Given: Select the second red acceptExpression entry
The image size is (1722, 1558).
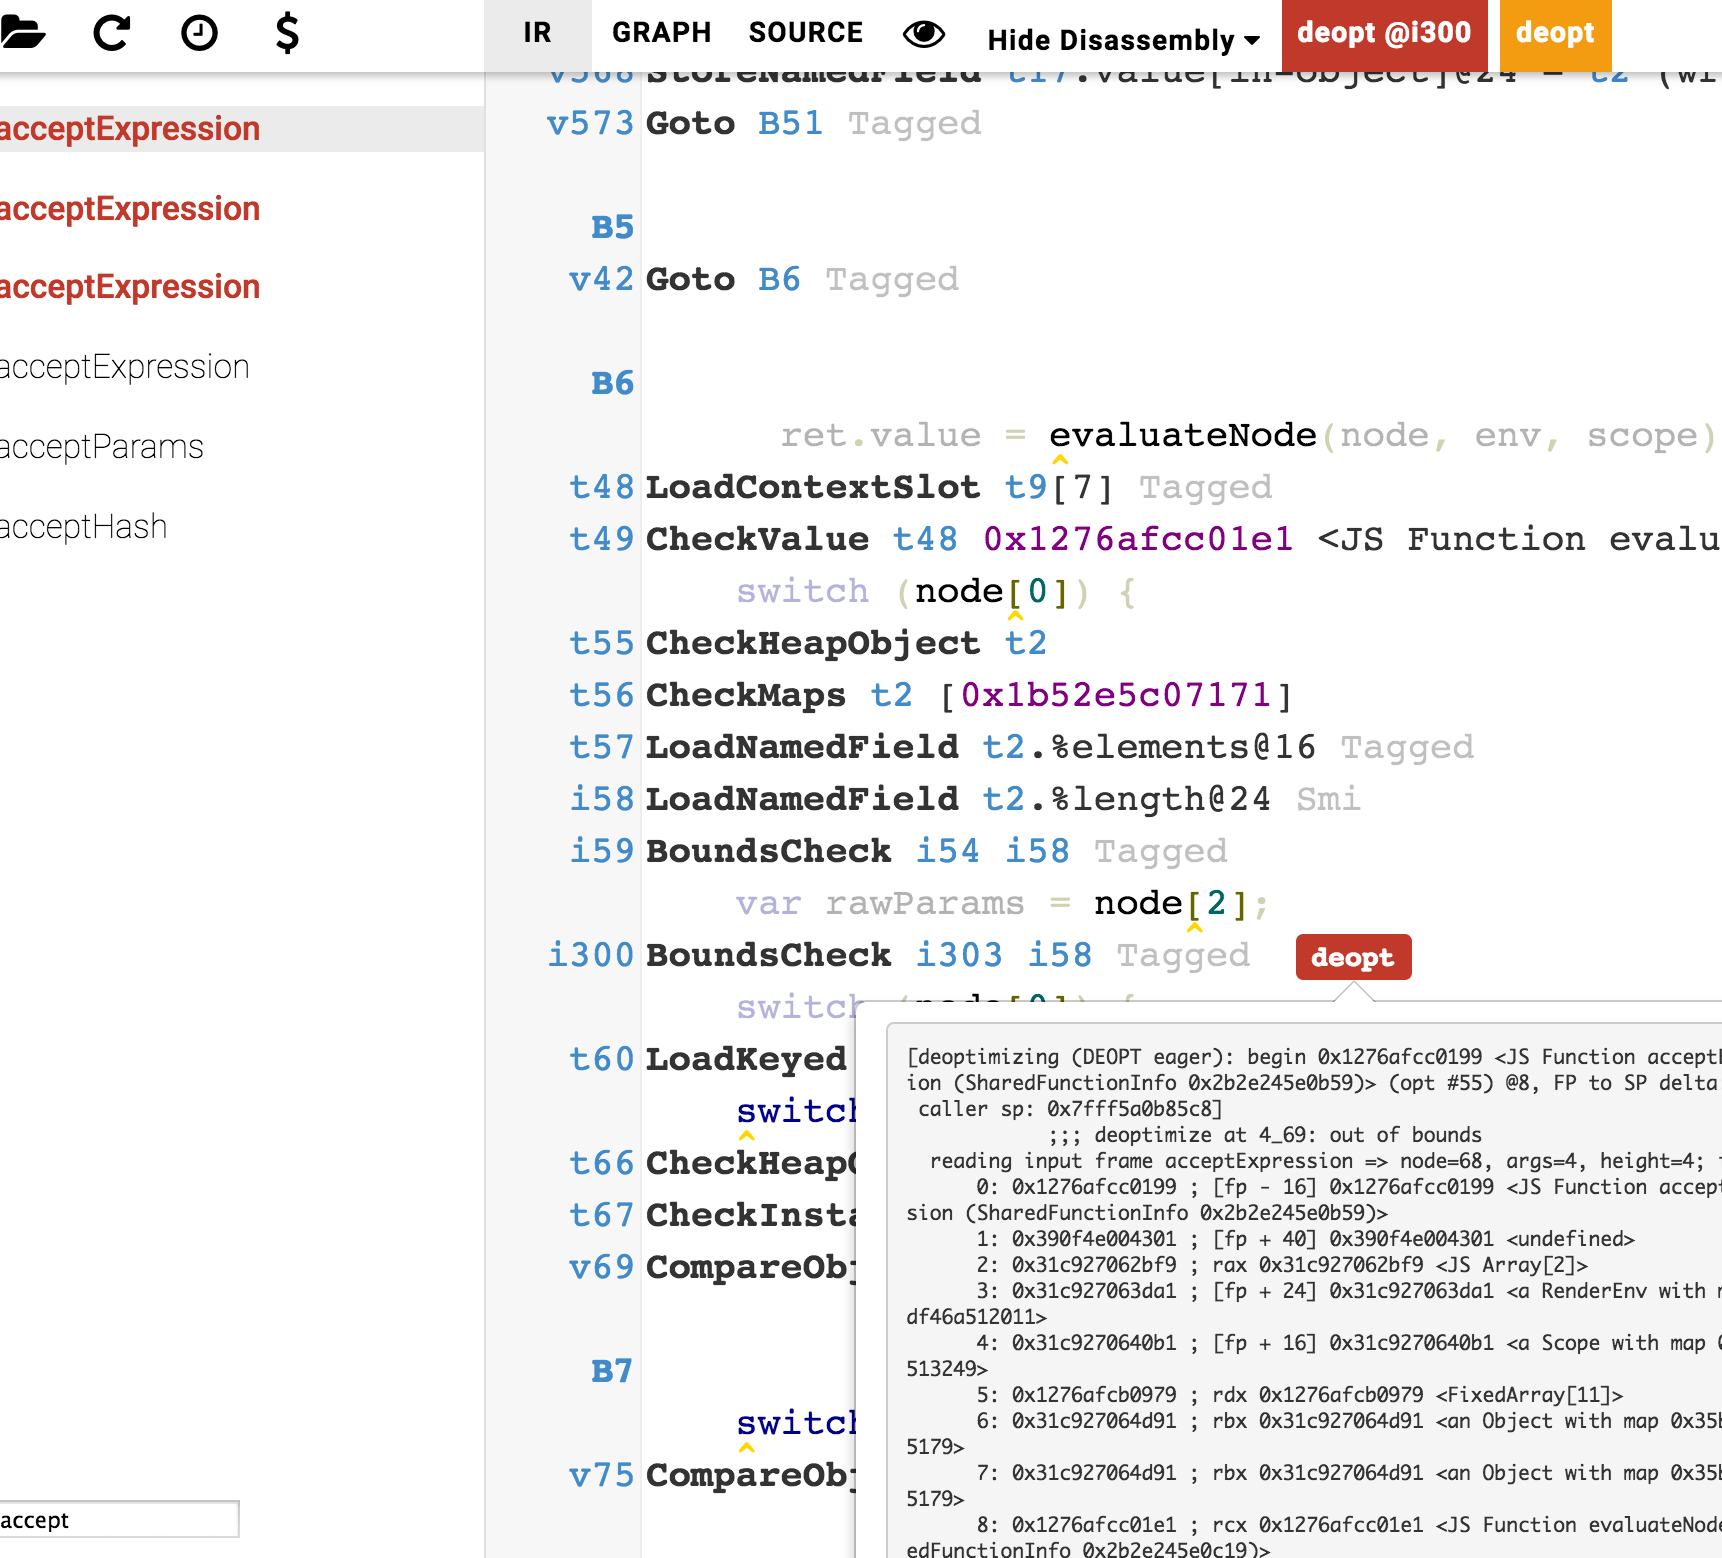Looking at the screenshot, I should pos(130,209).
